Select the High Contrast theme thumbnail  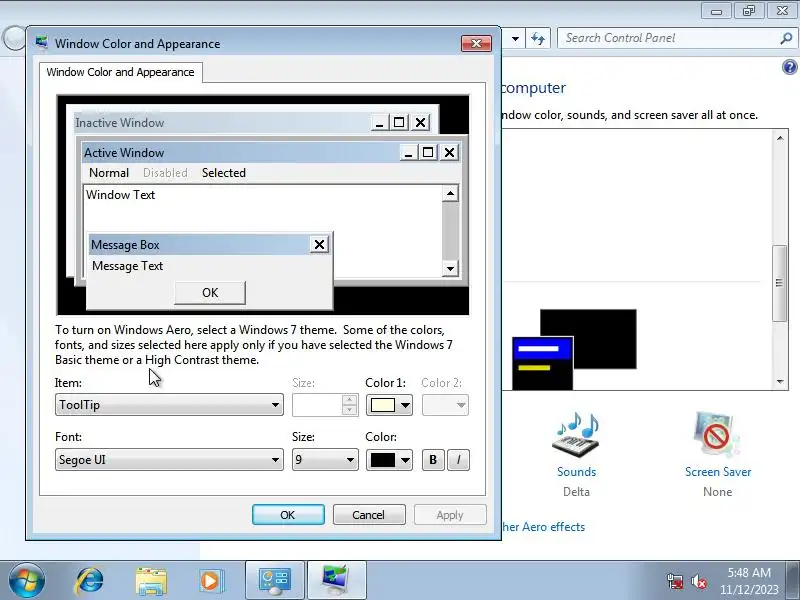click(574, 349)
